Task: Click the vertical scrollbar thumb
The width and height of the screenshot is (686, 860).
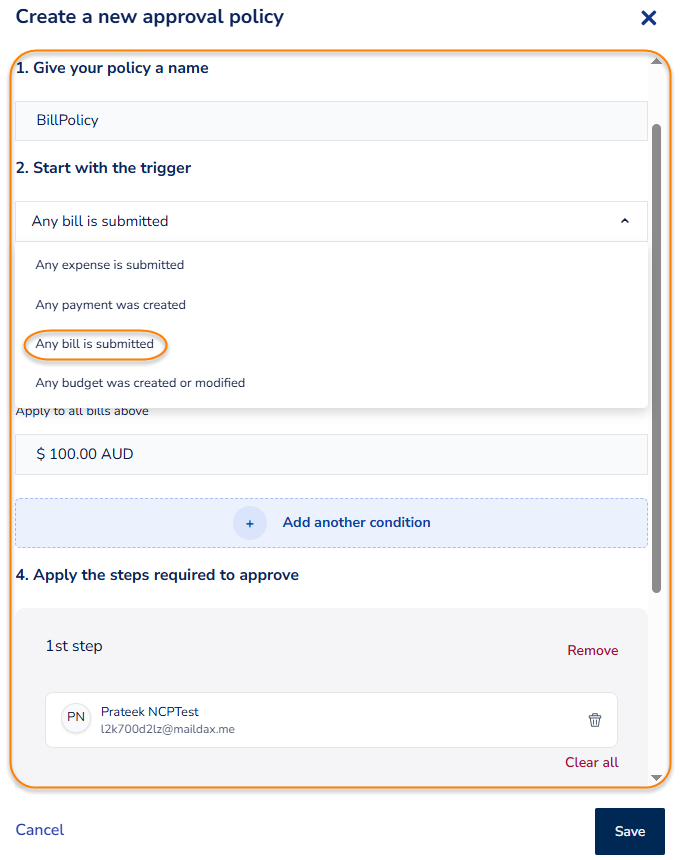Action: pyautogui.click(x=656, y=350)
